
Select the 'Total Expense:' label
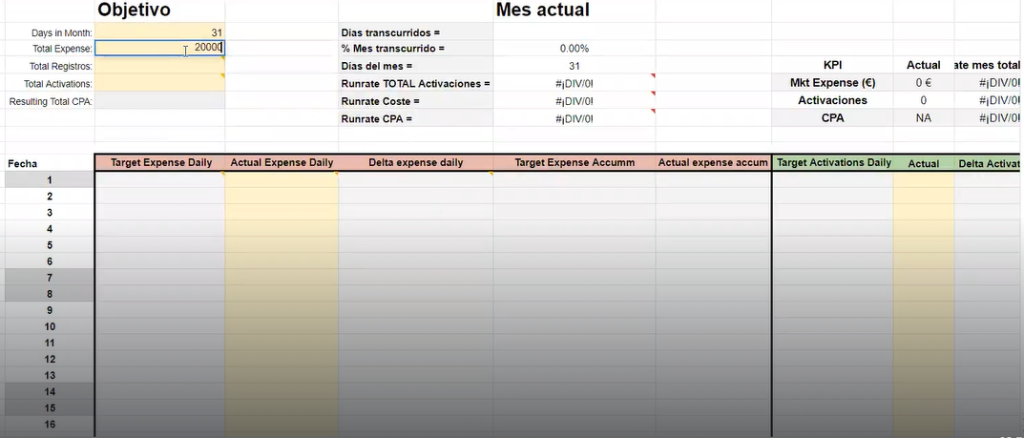(x=63, y=49)
